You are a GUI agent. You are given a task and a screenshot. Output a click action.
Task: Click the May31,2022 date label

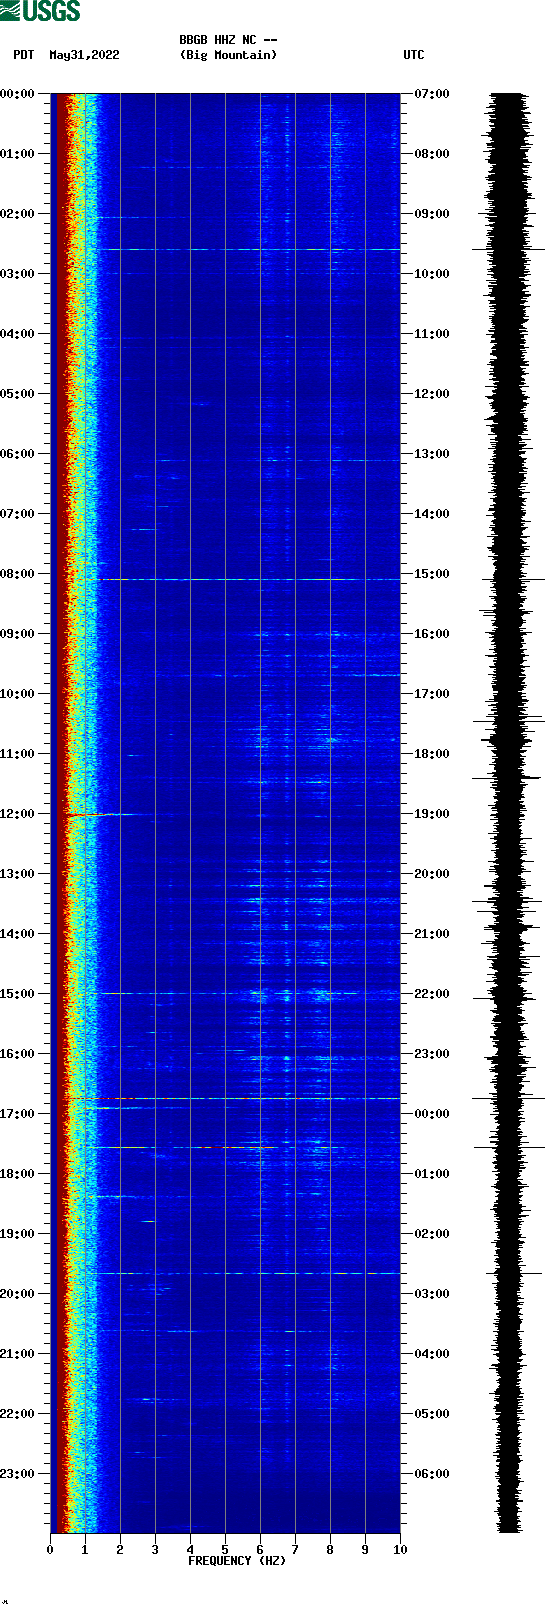(84, 55)
